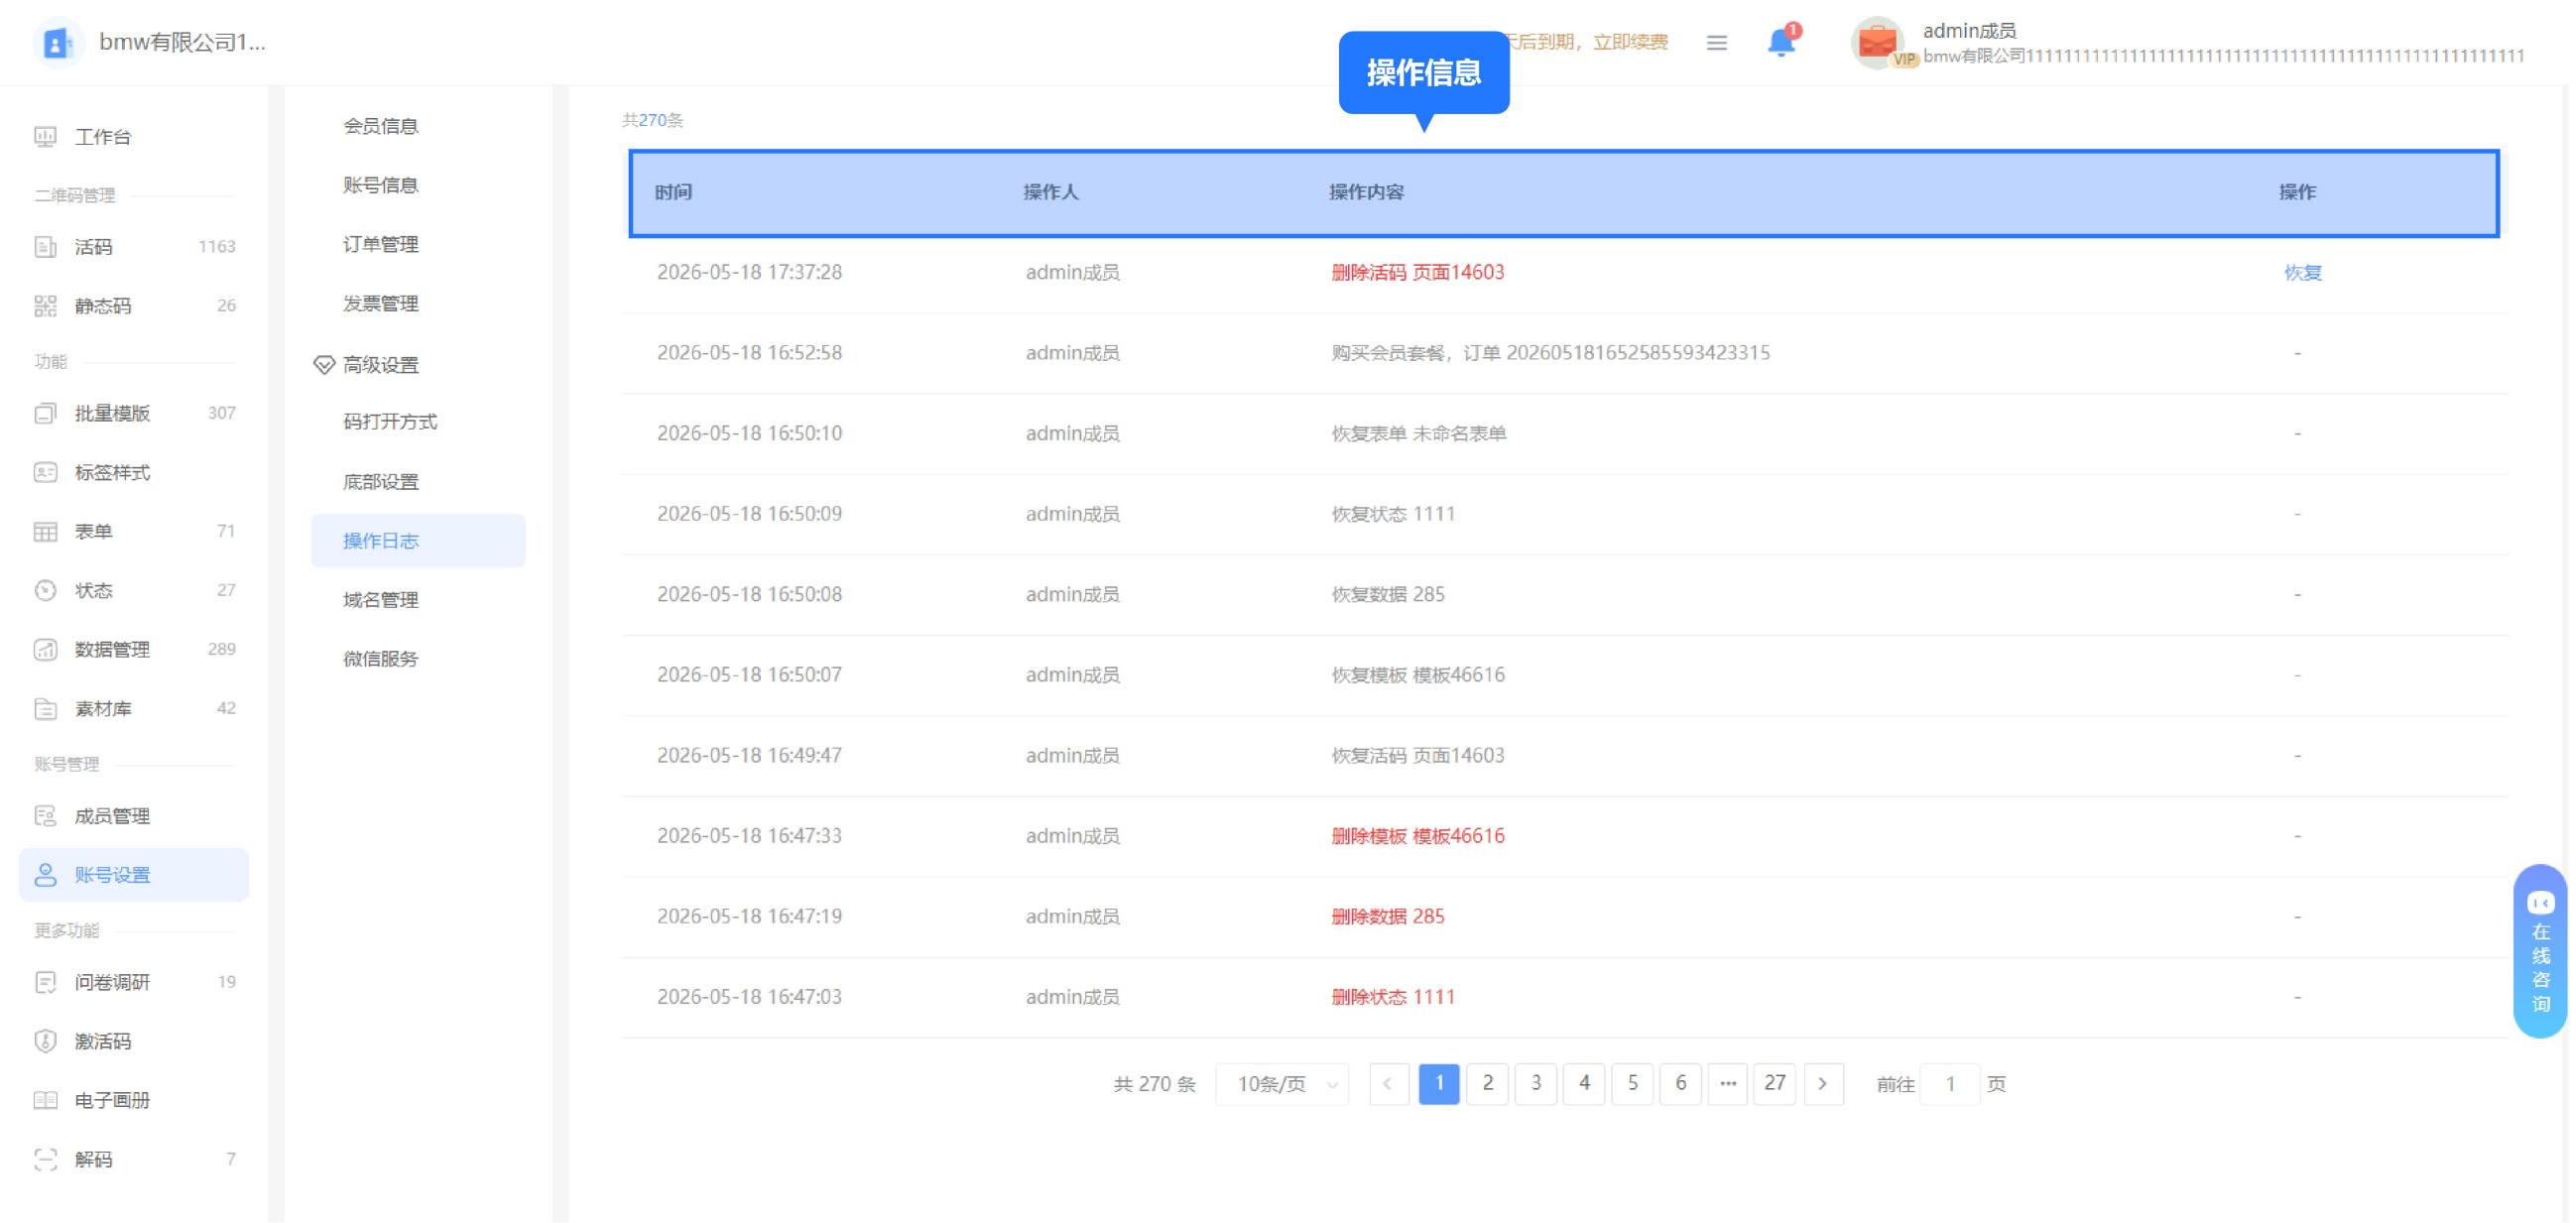Click the 共270条 total count text
The image size is (2576, 1223).
652,120
